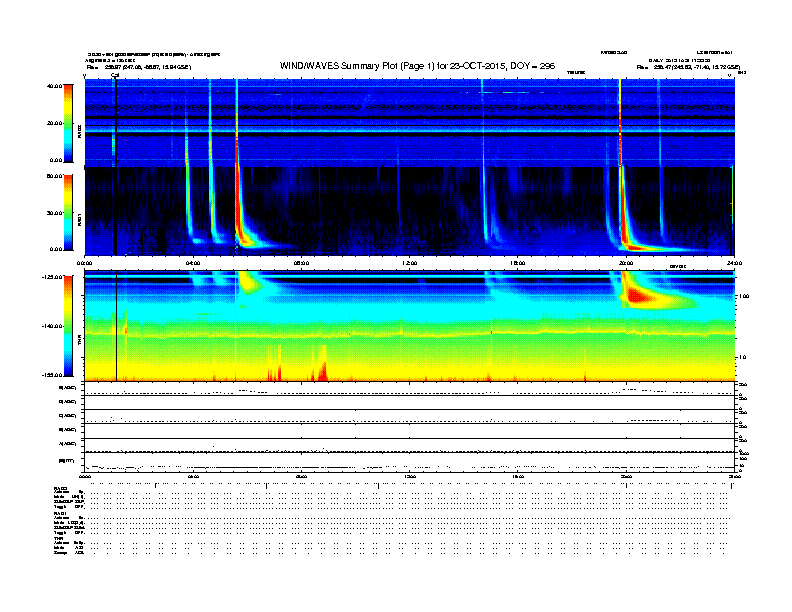
Task: Click the RAD1 color scale bar
Action: 68,213
